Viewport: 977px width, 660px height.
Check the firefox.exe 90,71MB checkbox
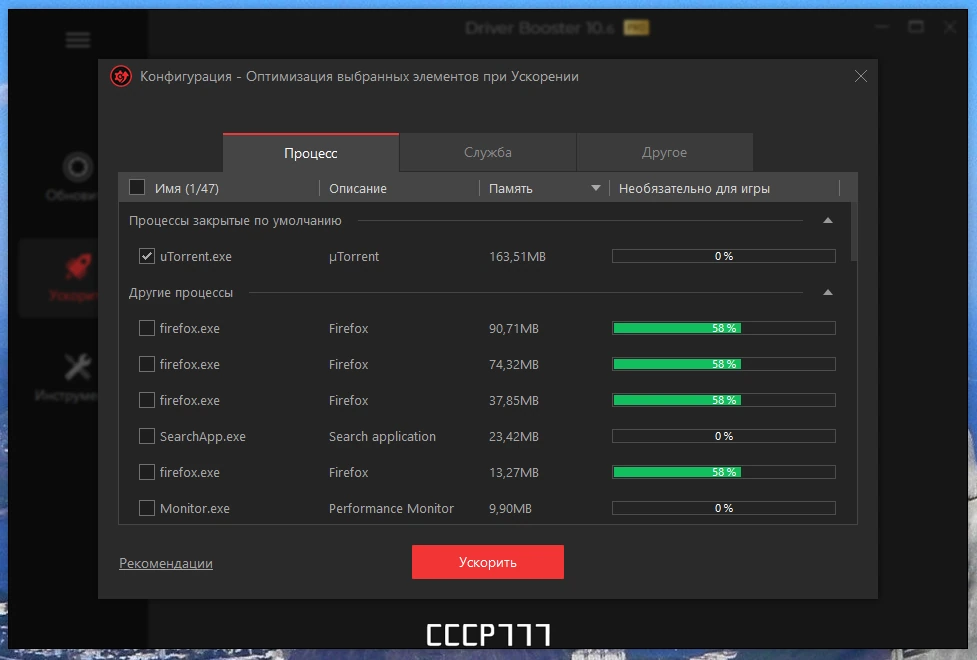tap(146, 328)
